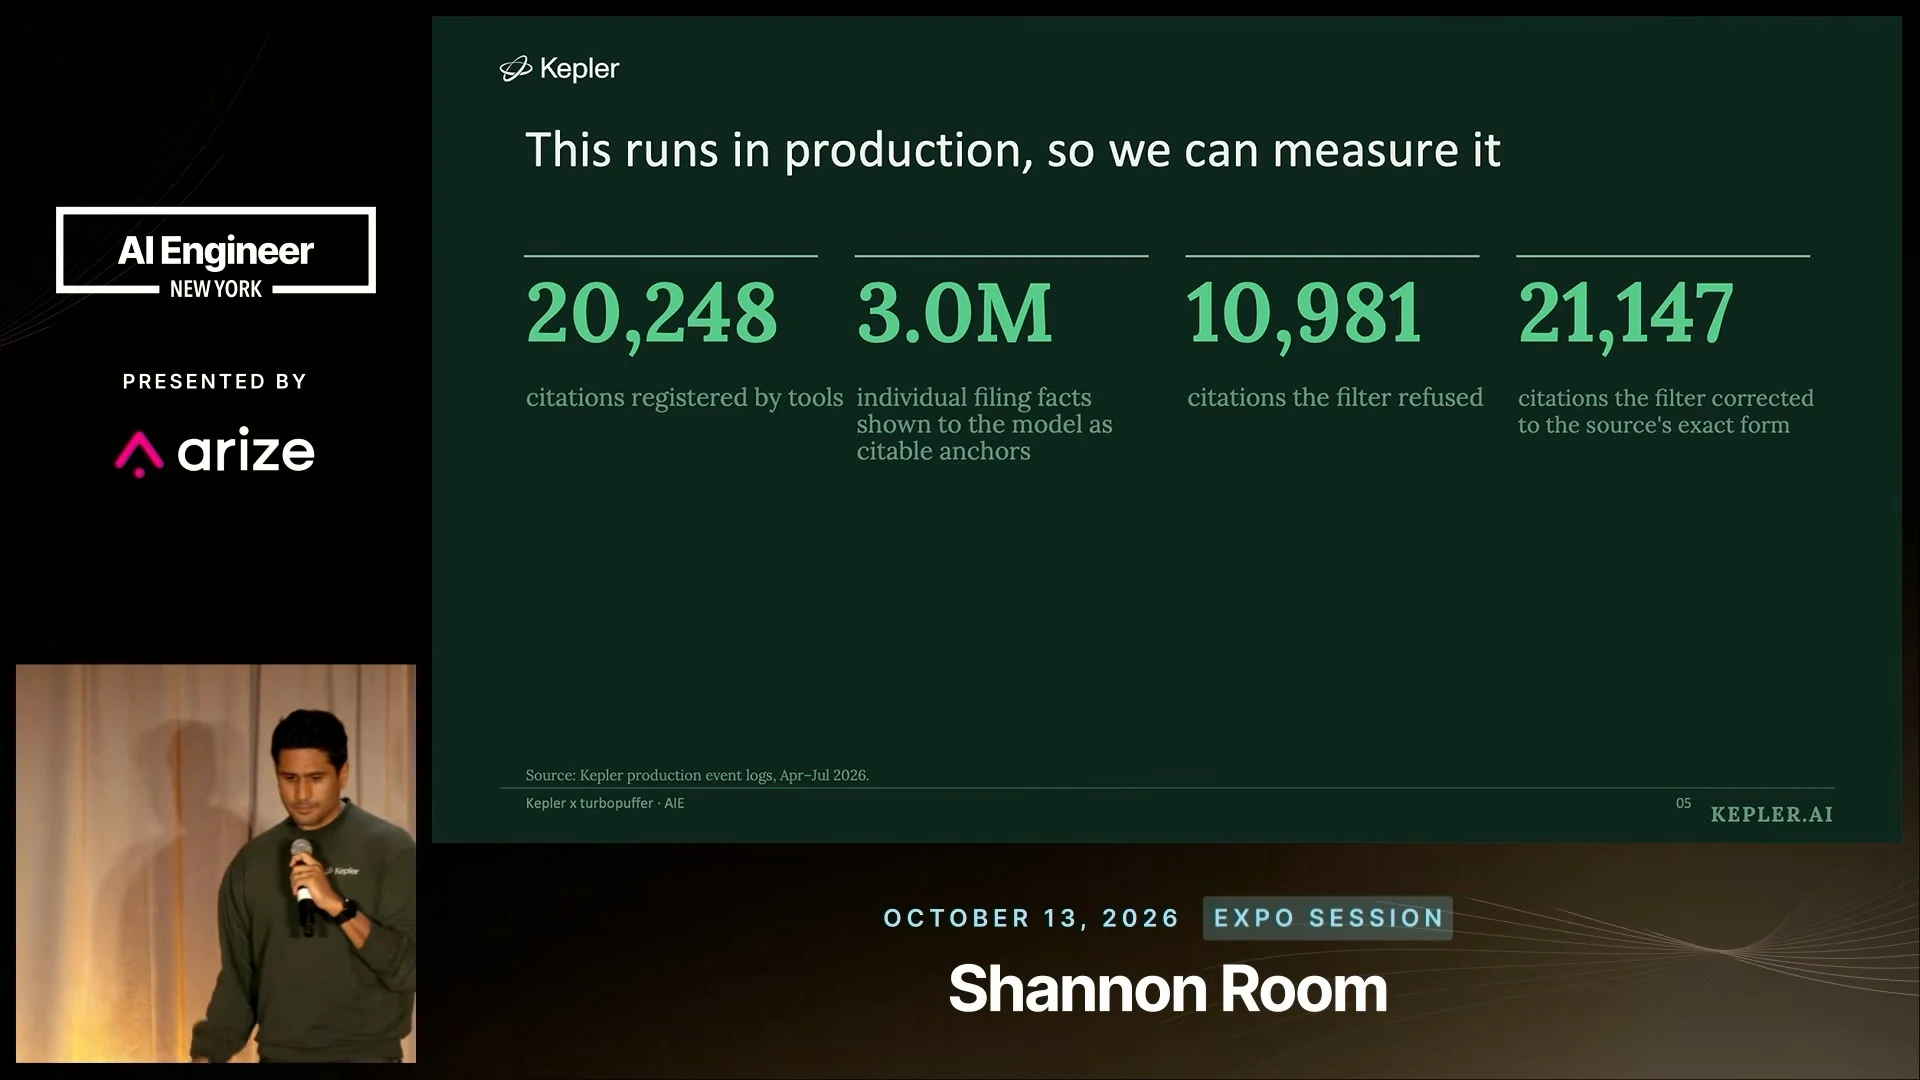Click "citations registered by tools" caption
1920x1080 pixels.
[x=685, y=398]
